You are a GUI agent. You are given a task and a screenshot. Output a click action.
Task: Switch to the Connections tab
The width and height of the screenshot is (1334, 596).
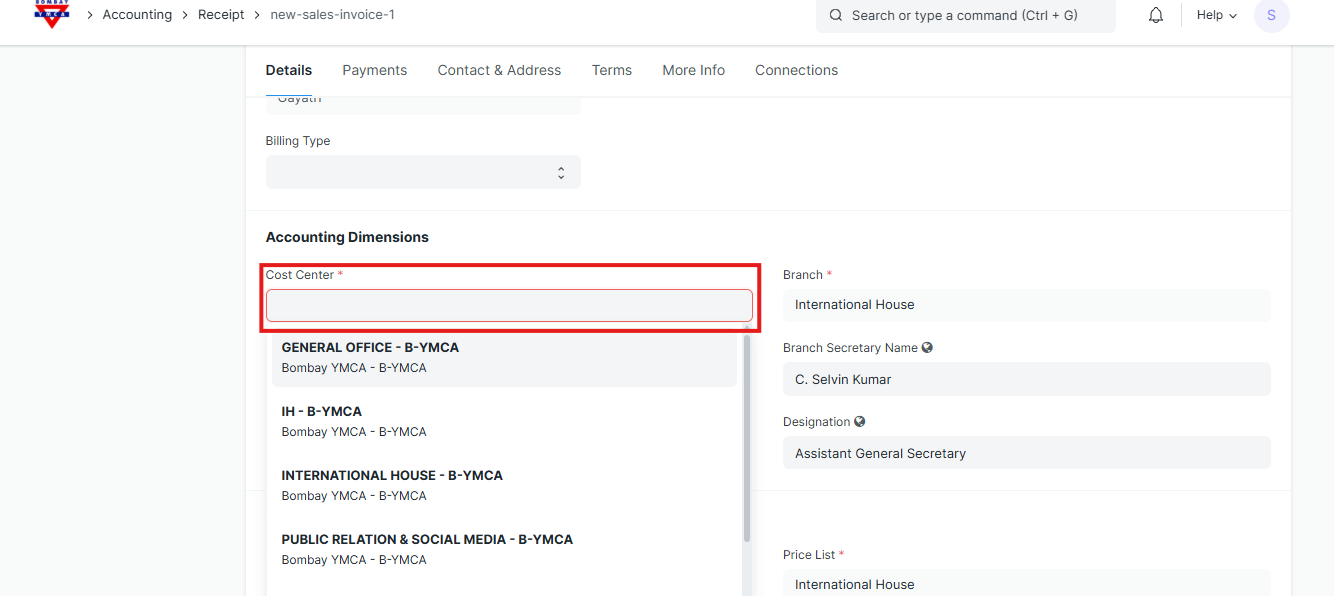coord(796,70)
